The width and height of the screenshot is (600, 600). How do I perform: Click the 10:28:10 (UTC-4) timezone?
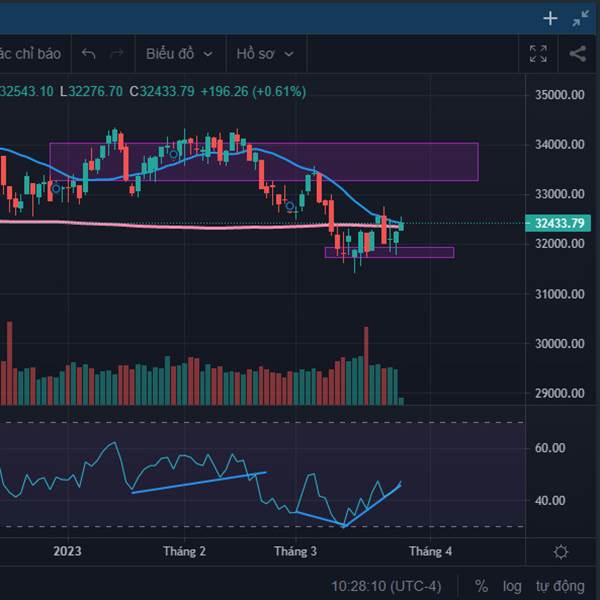386,586
